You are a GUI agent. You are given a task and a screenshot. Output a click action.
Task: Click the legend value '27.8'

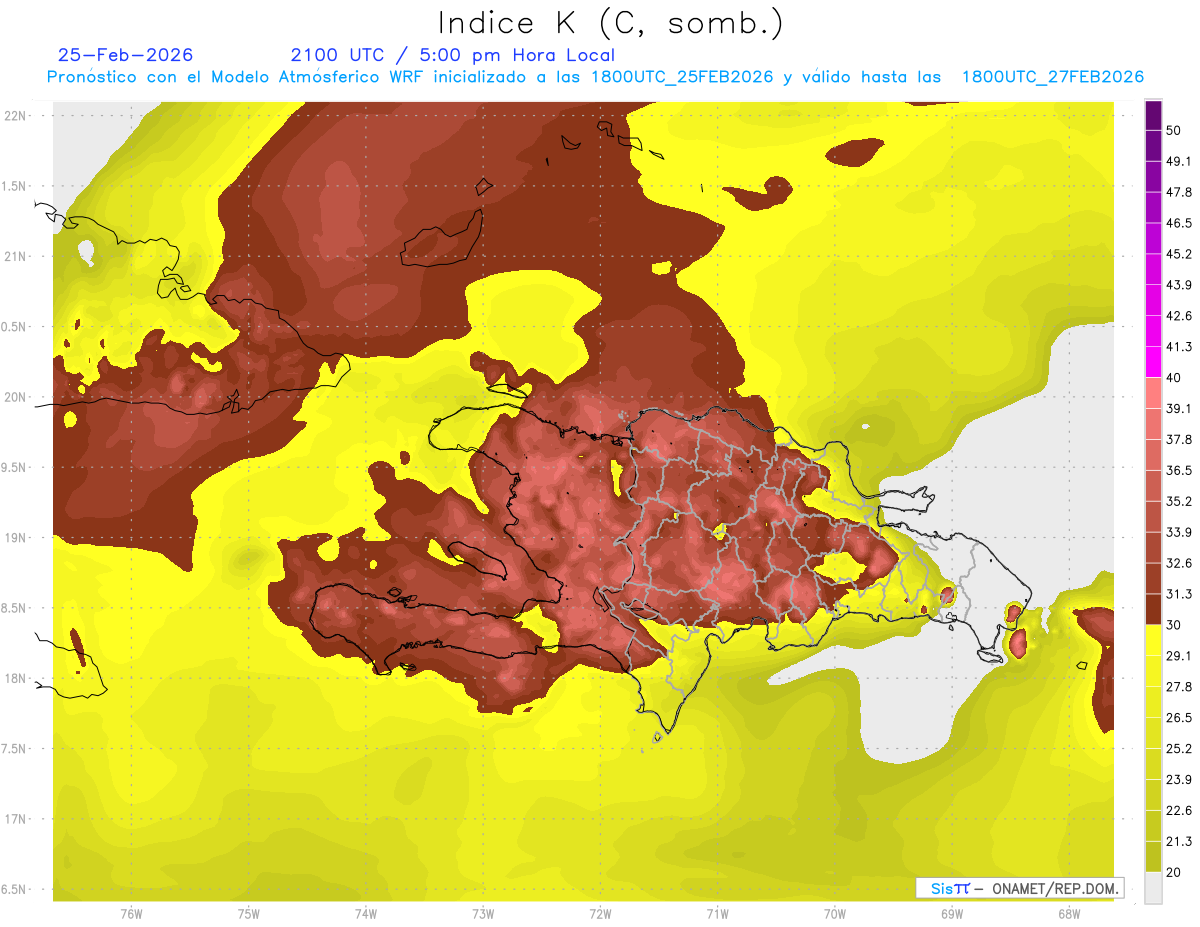click(x=1179, y=687)
